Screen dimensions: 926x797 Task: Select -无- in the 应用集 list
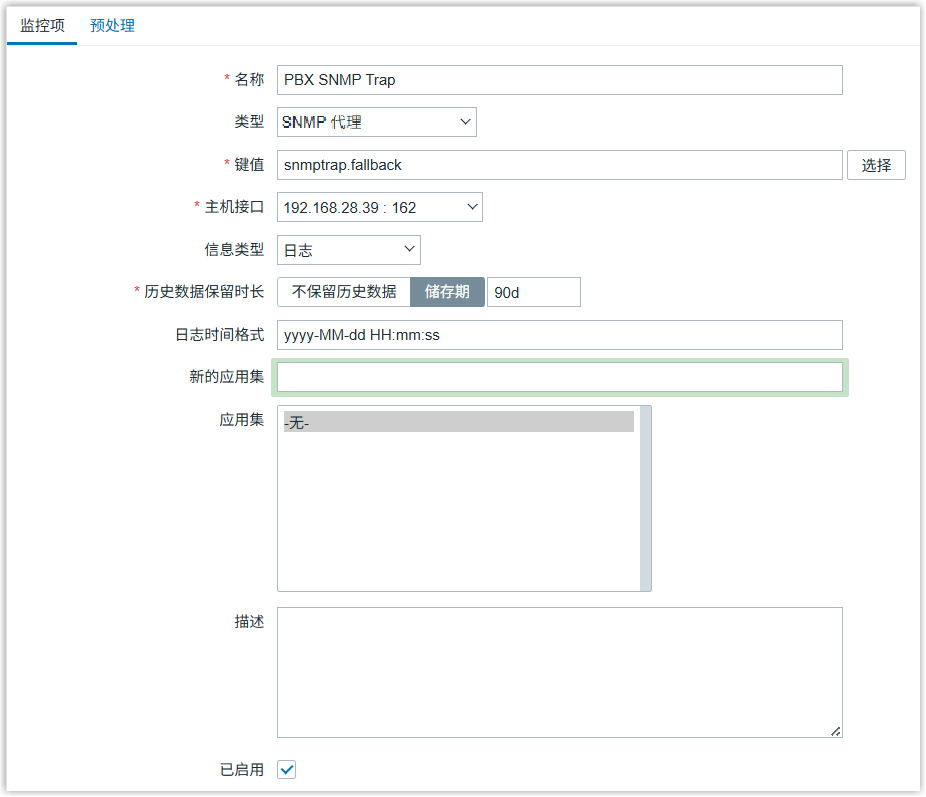click(458, 422)
